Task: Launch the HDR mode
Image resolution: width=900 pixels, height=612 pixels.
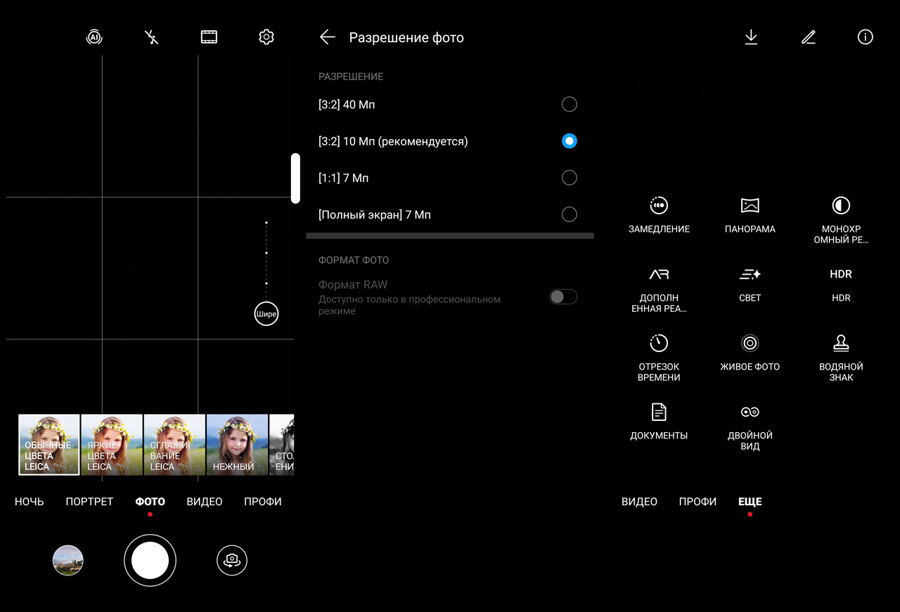Action: (x=841, y=283)
